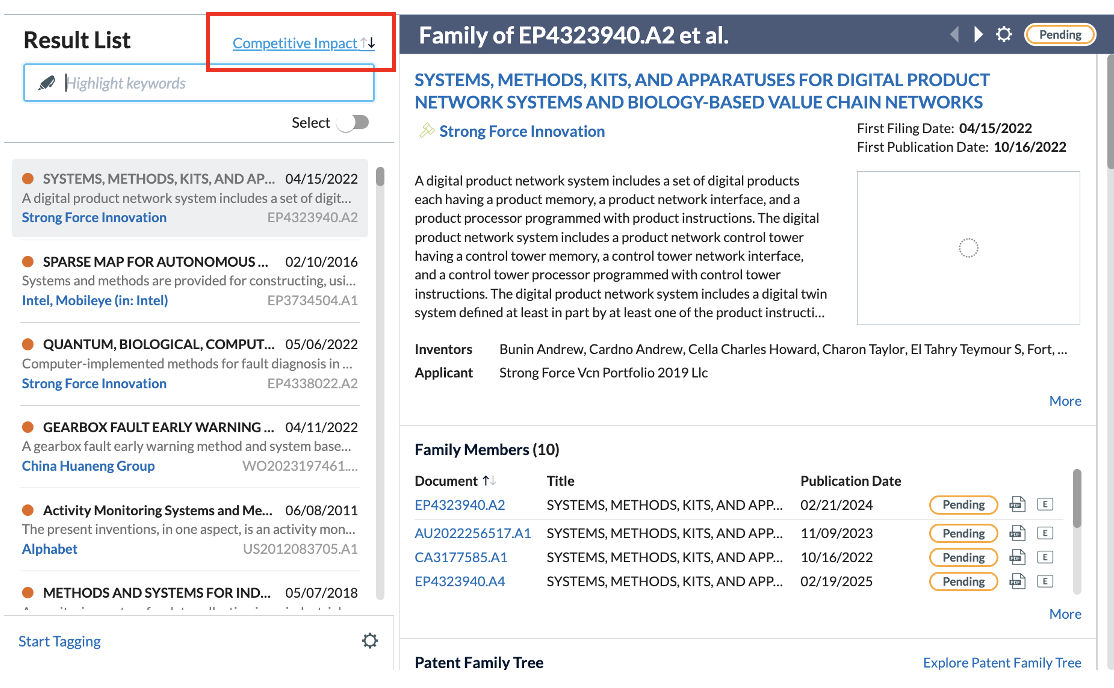The image size is (1114, 688).
Task: Expand More under the Applicant details
Action: [x=1065, y=401]
